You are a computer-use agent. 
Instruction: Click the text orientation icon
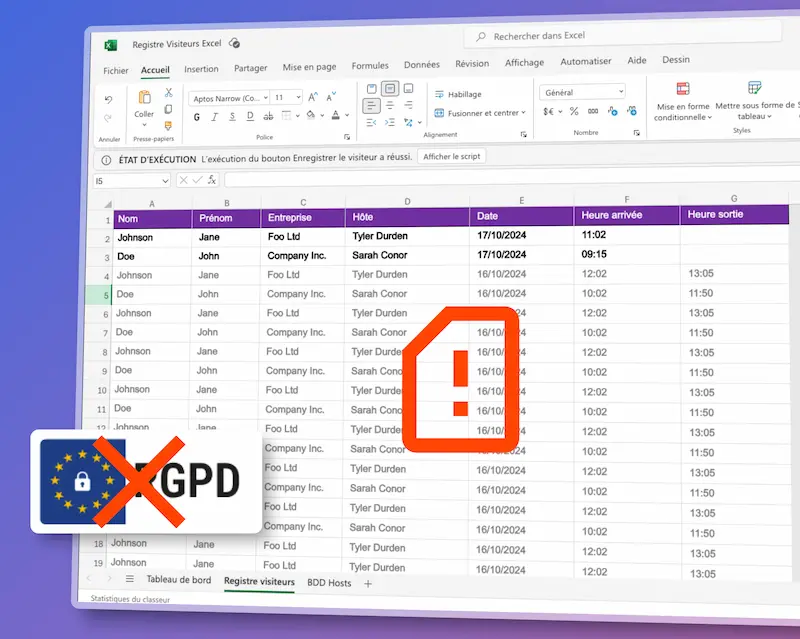click(408, 122)
